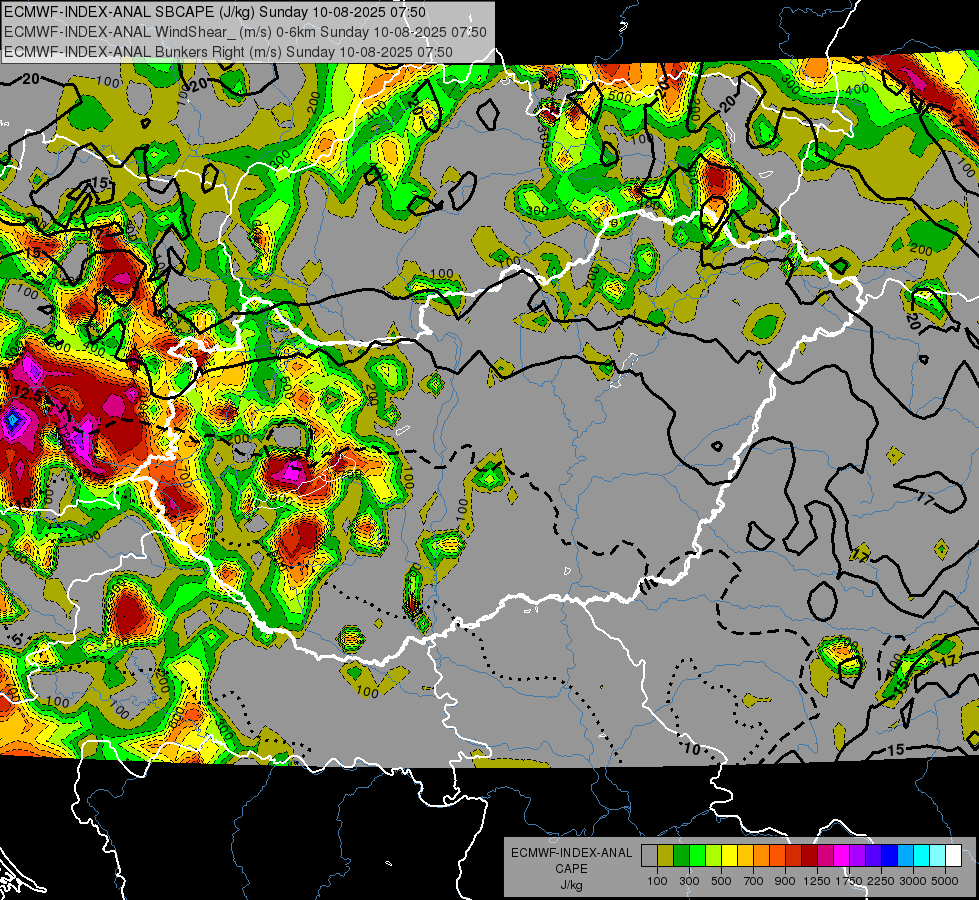Click the pure yellow legend swatch

point(729,855)
